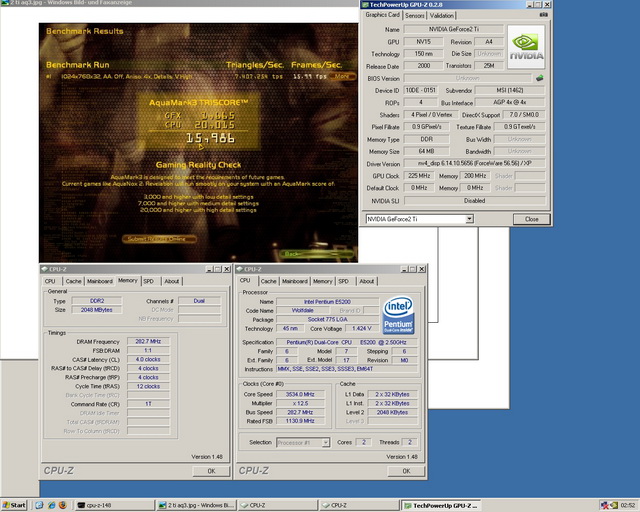Click the Device ID field '10DE - 0151'
Image resolution: width=640 pixels, height=512 pixels.
click(x=420, y=90)
